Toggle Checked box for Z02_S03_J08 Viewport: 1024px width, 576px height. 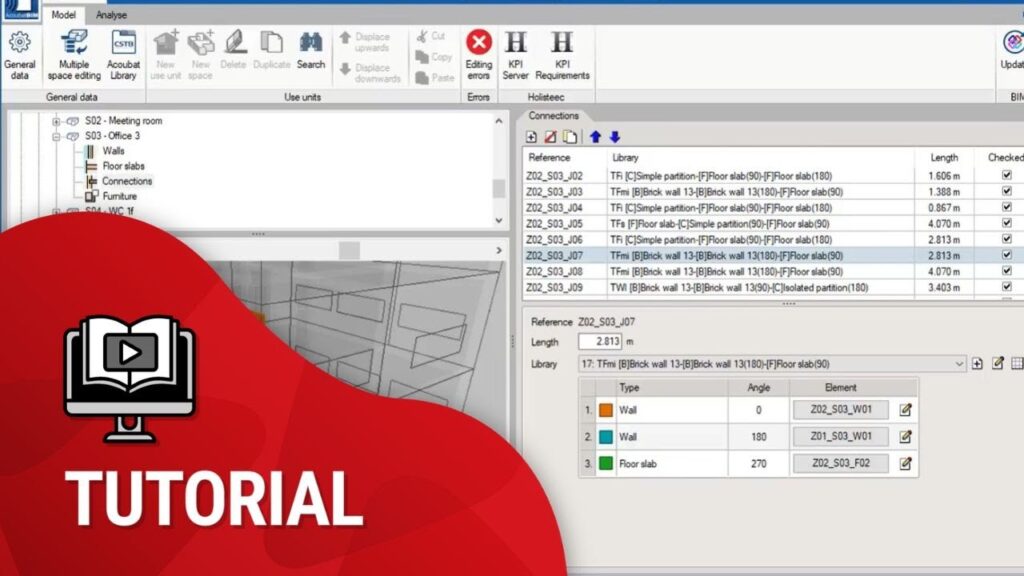click(1006, 271)
